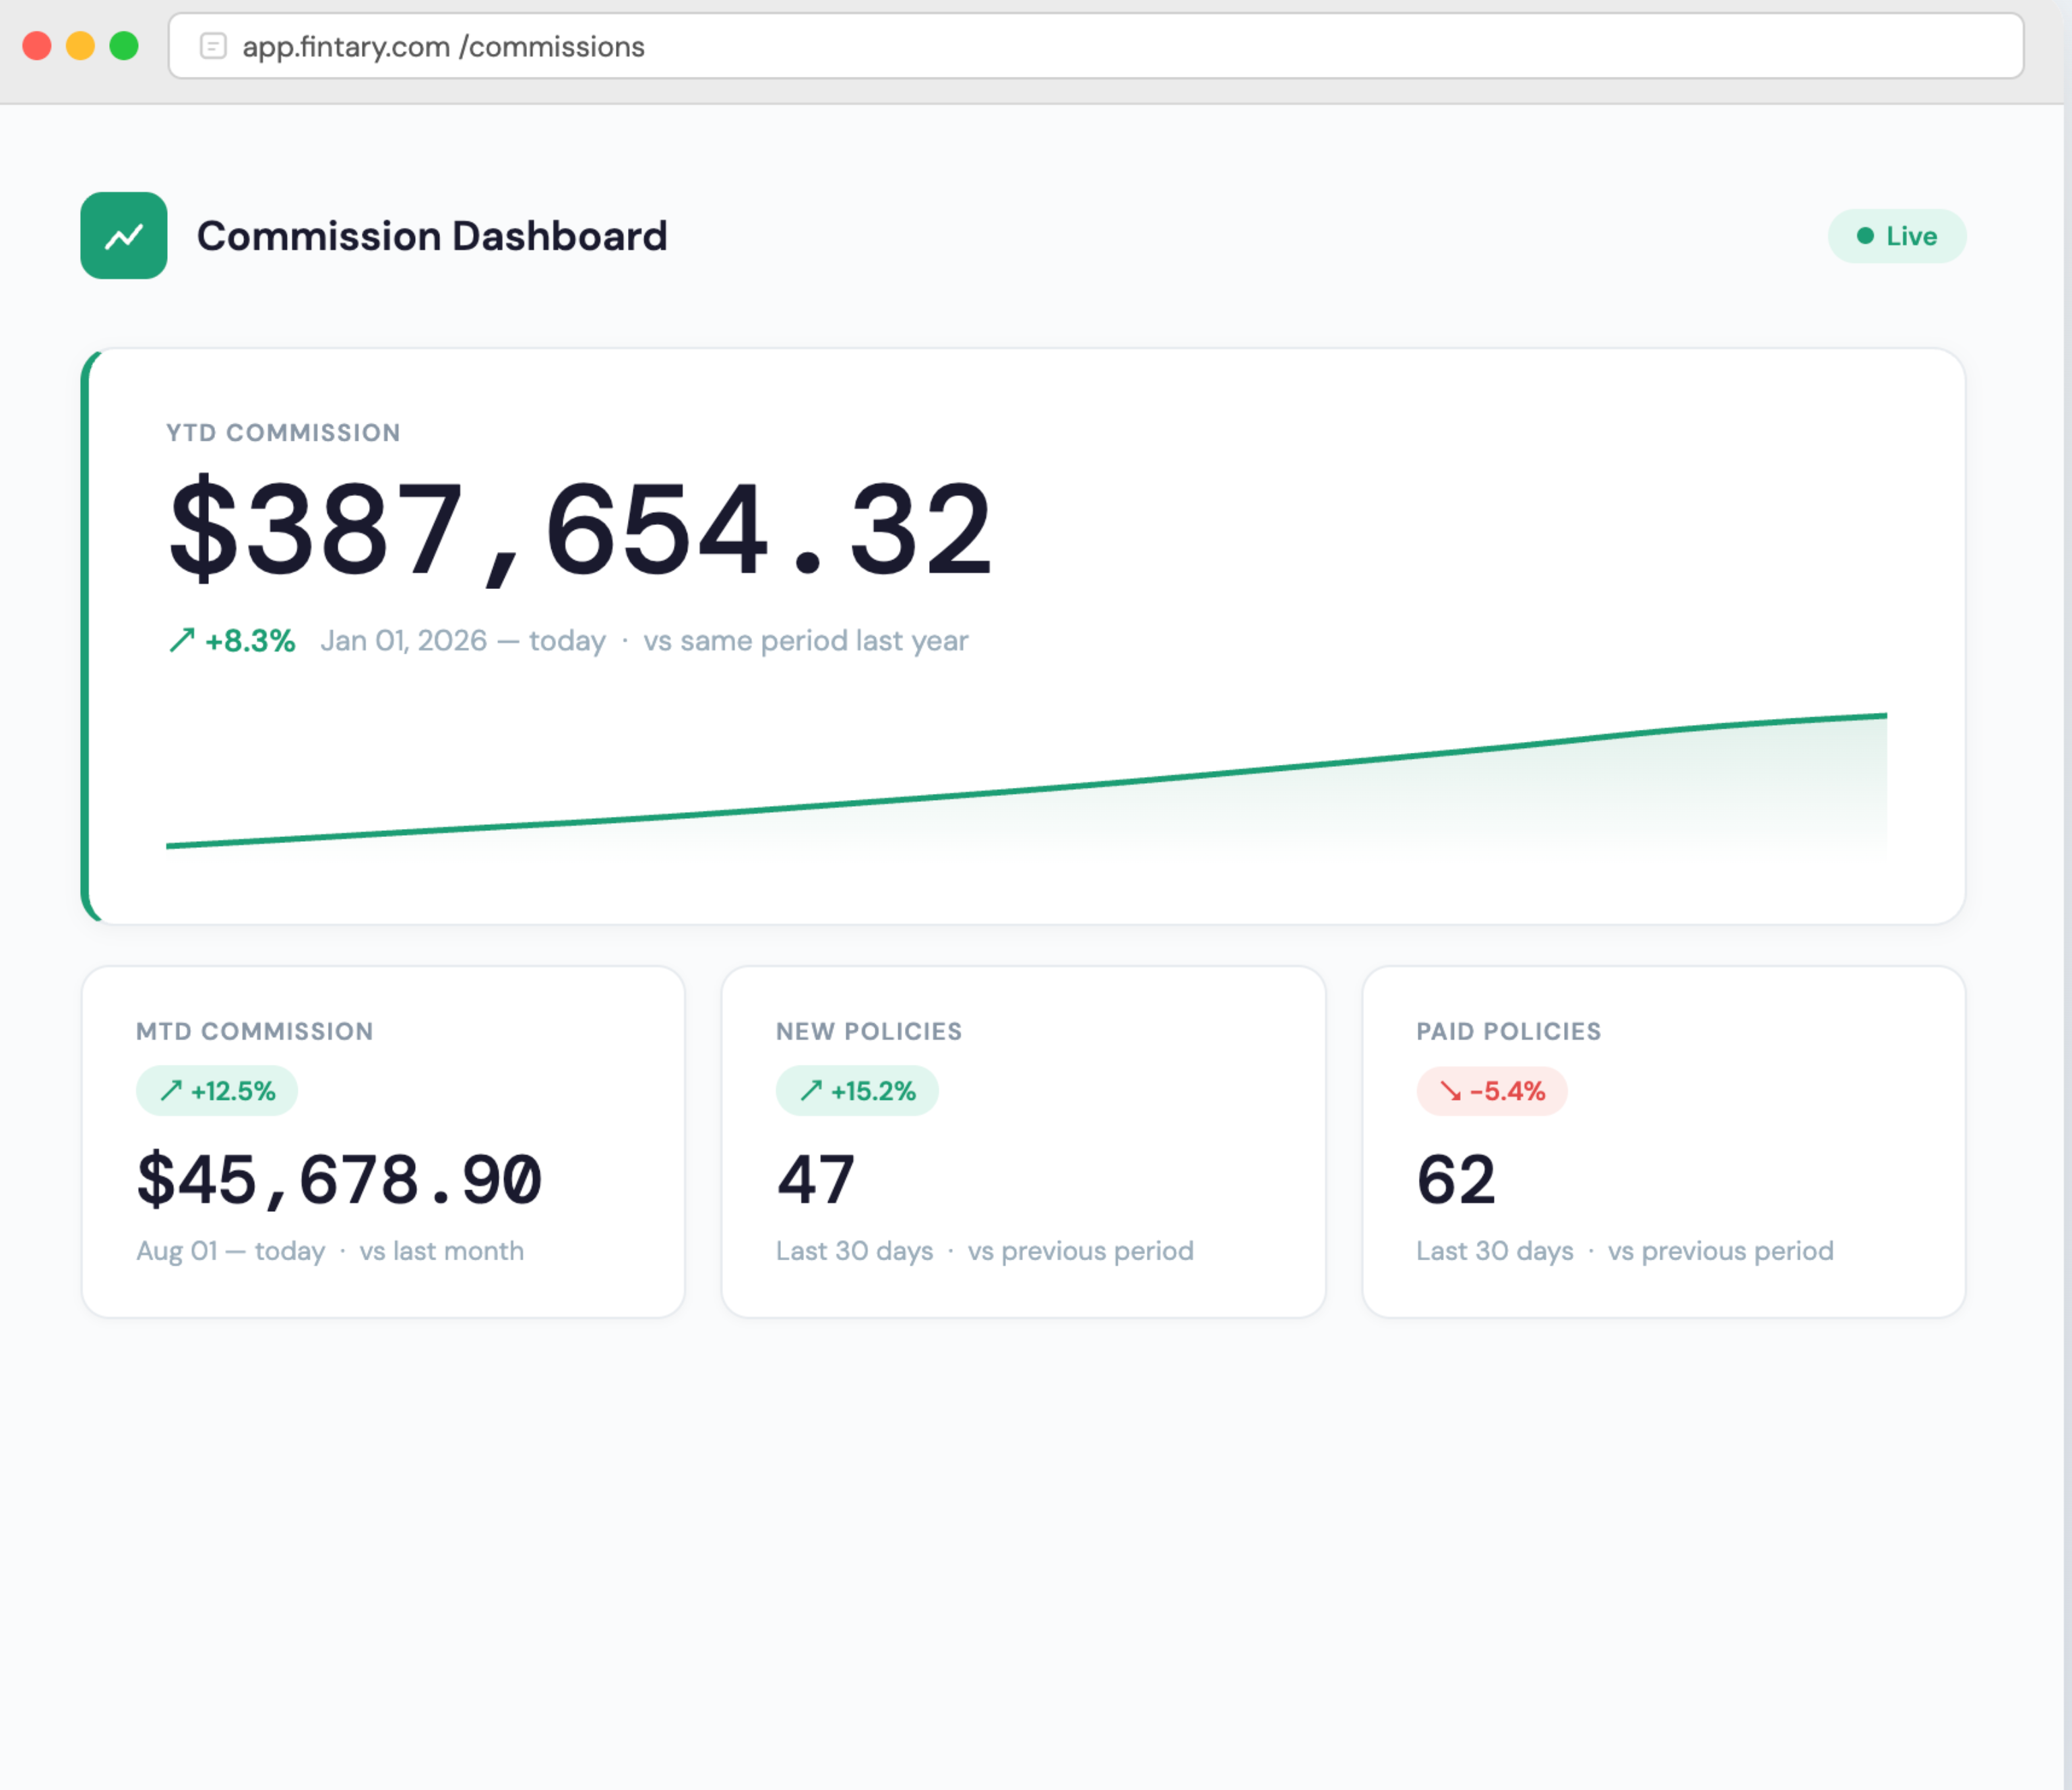Screen dimensions: 2072x1790
Task: Click 'vs previous period' under New Policies
Action: (x=1081, y=1251)
